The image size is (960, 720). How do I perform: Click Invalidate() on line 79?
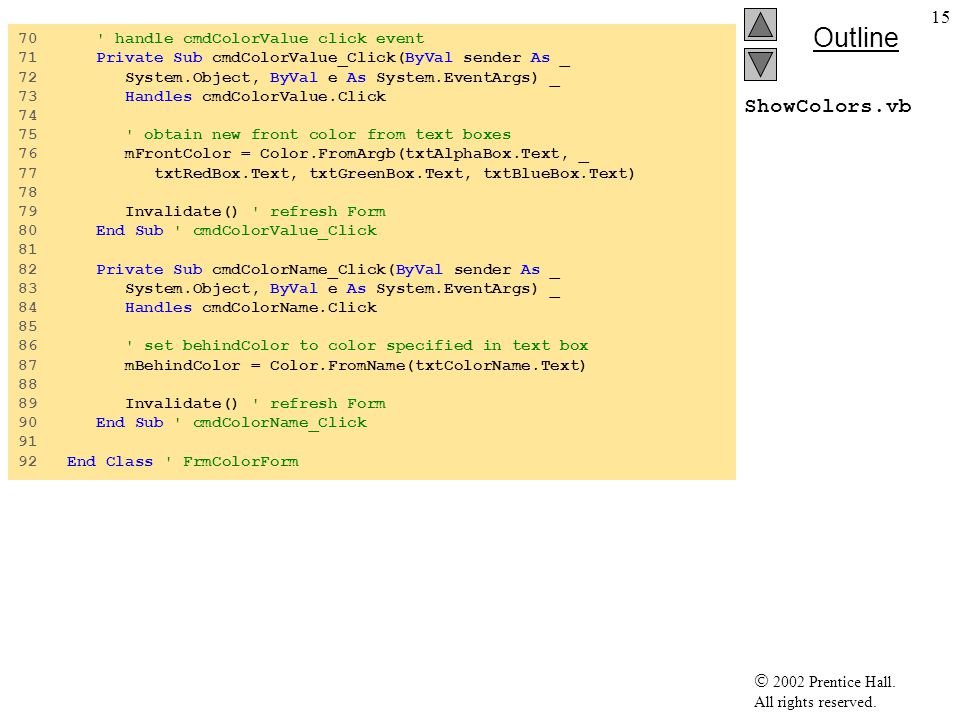coord(181,212)
